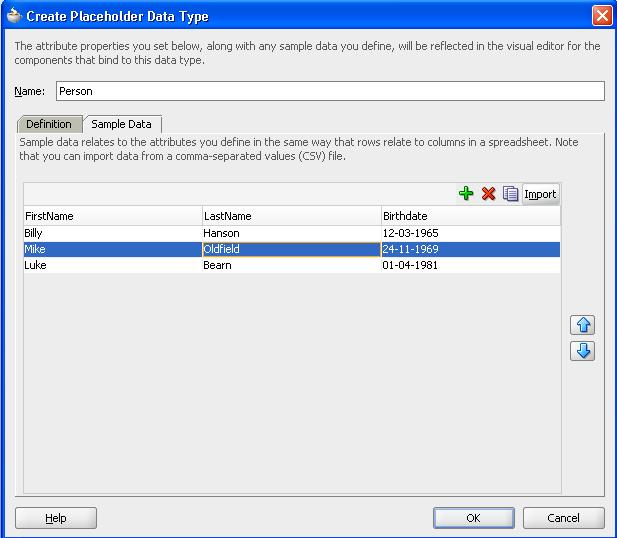Click the LastName column header
The width and height of the screenshot is (617, 538).
tap(291, 216)
